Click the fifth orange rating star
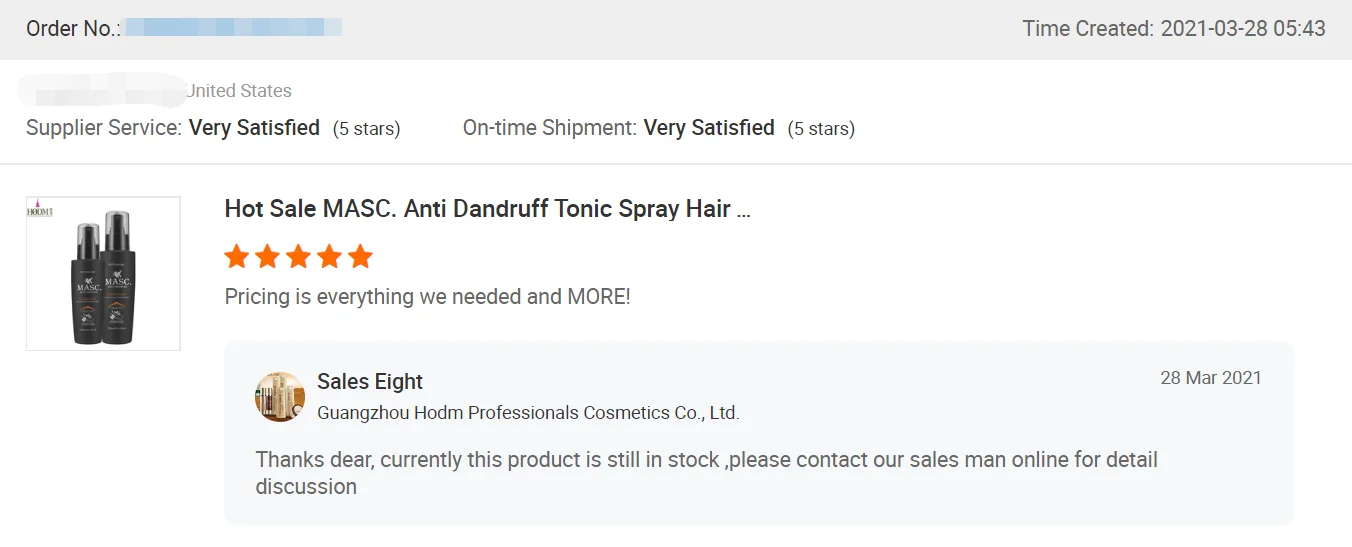The image size is (1352, 547). [361, 257]
